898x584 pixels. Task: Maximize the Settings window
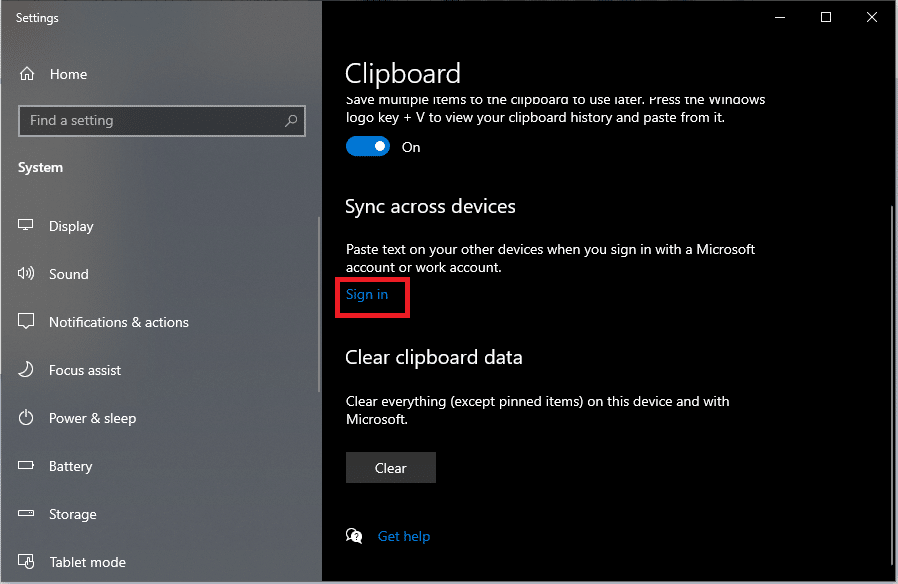[826, 17]
